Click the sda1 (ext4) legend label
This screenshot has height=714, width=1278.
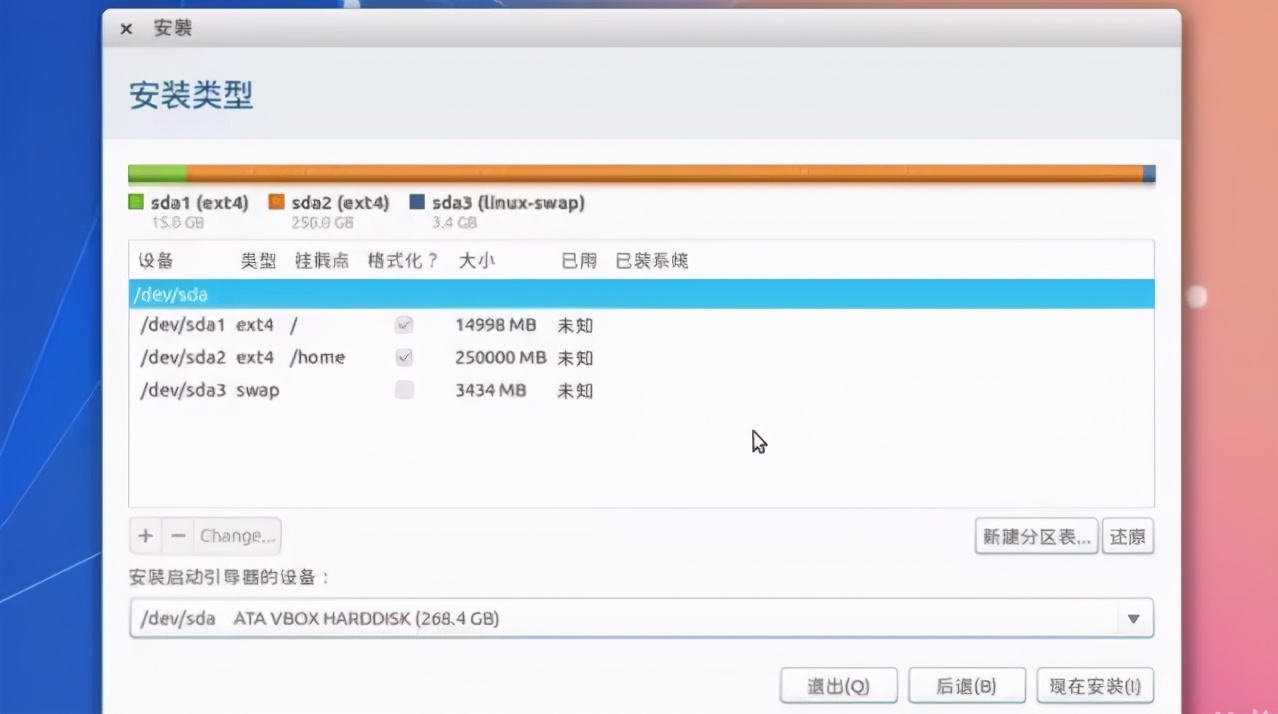tap(199, 203)
